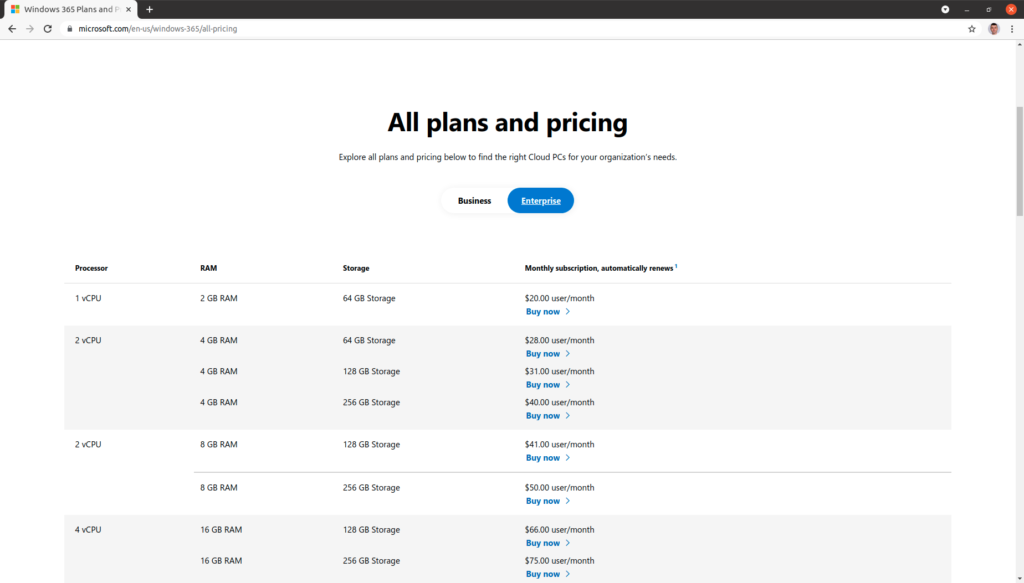The image size is (1024, 583).
Task: View site security lock info
Action: click(70, 29)
